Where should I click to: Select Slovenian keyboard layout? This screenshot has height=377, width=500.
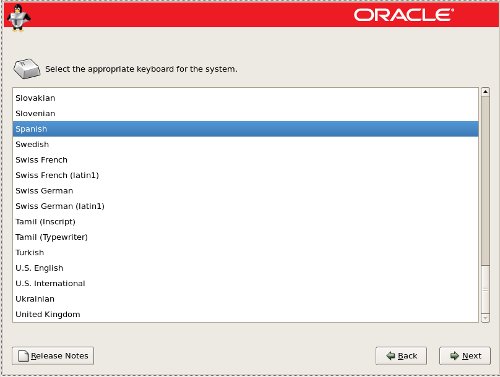[245, 113]
